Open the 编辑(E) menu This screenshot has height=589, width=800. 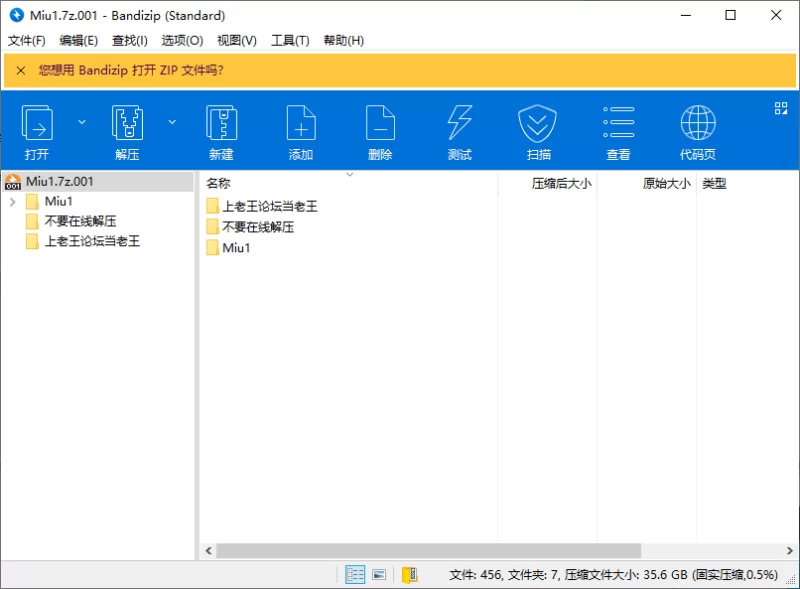tap(79, 40)
